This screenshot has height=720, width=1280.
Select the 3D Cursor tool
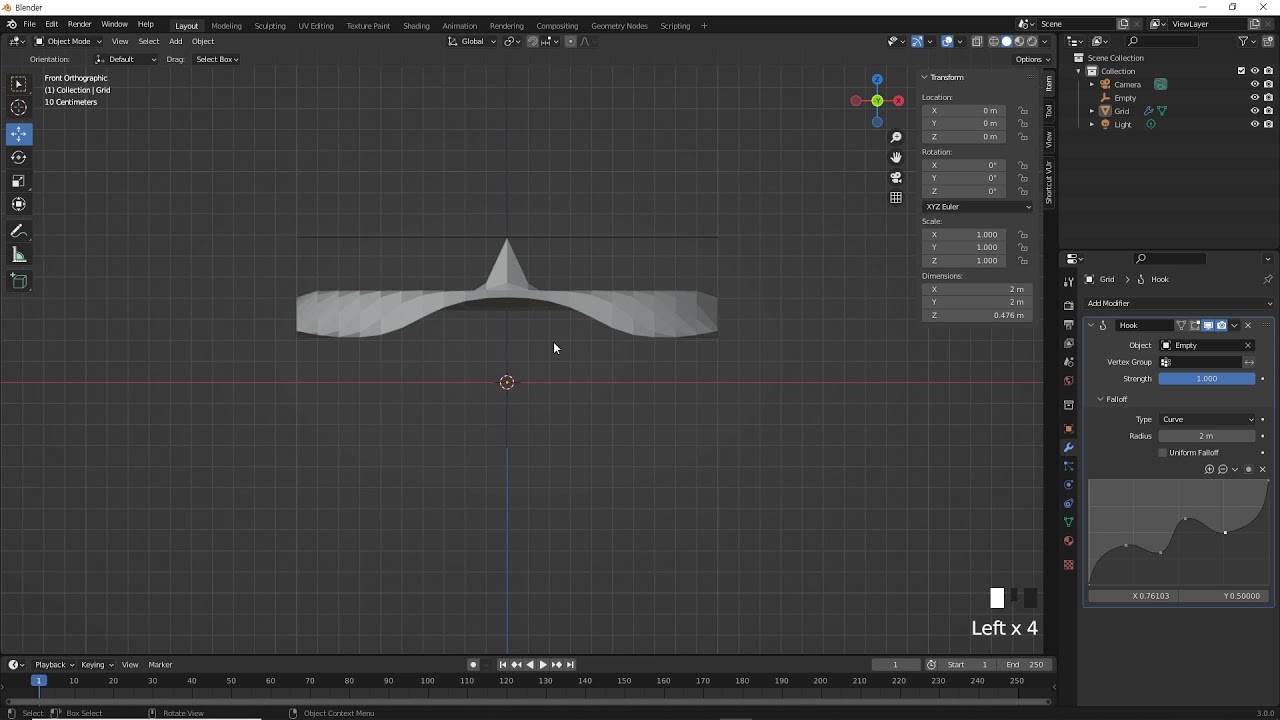[x=19, y=108]
